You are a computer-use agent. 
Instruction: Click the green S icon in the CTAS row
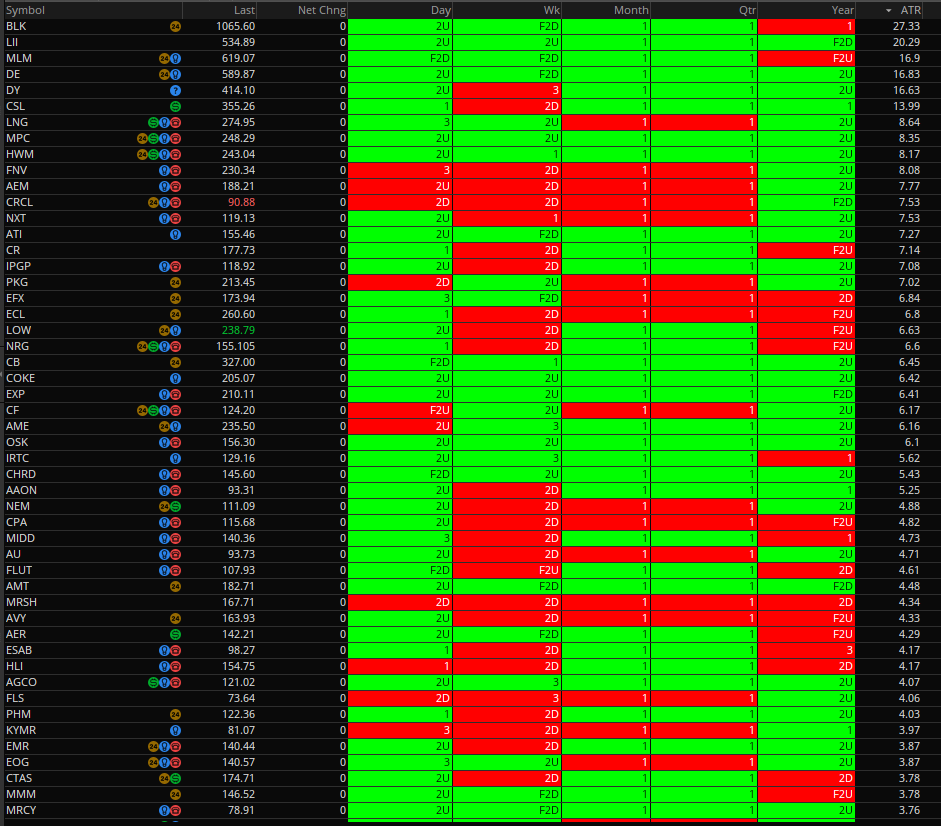[175, 779]
